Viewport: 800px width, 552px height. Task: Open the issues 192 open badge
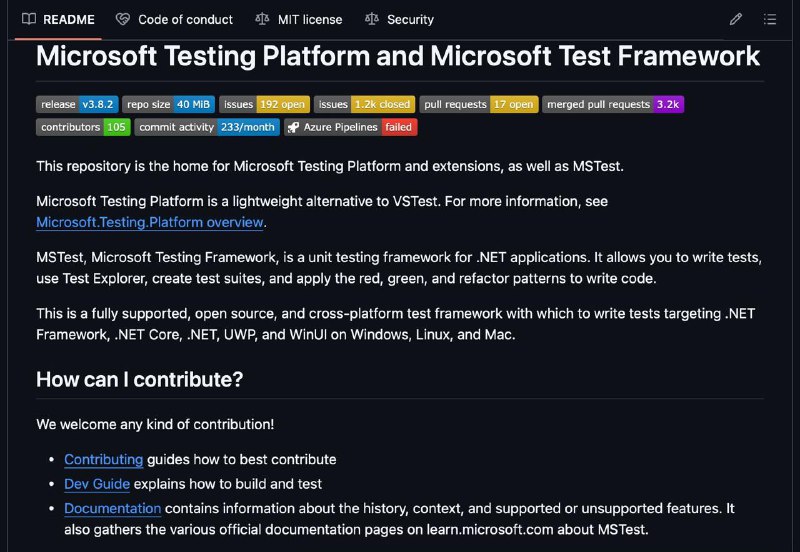(x=264, y=105)
